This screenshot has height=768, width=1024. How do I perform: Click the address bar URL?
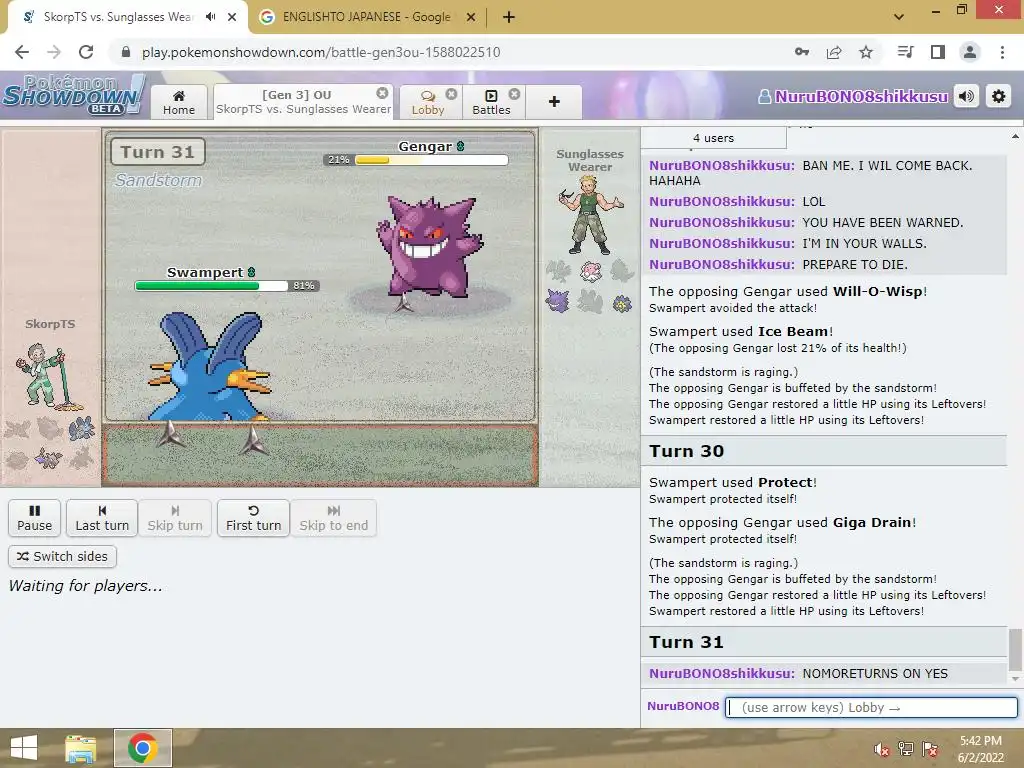coord(321,52)
